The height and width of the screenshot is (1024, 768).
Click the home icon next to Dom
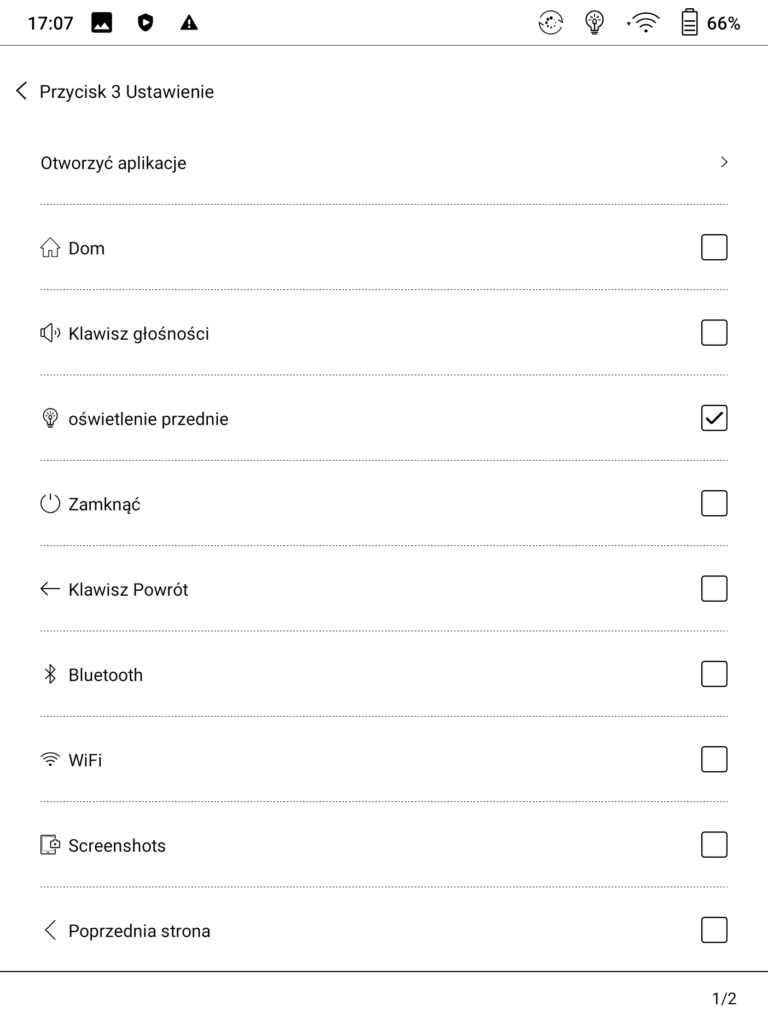(x=50, y=248)
